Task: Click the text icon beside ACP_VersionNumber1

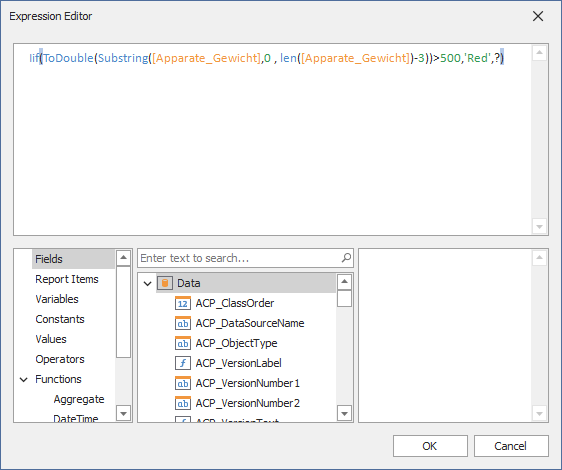Action: click(182, 383)
